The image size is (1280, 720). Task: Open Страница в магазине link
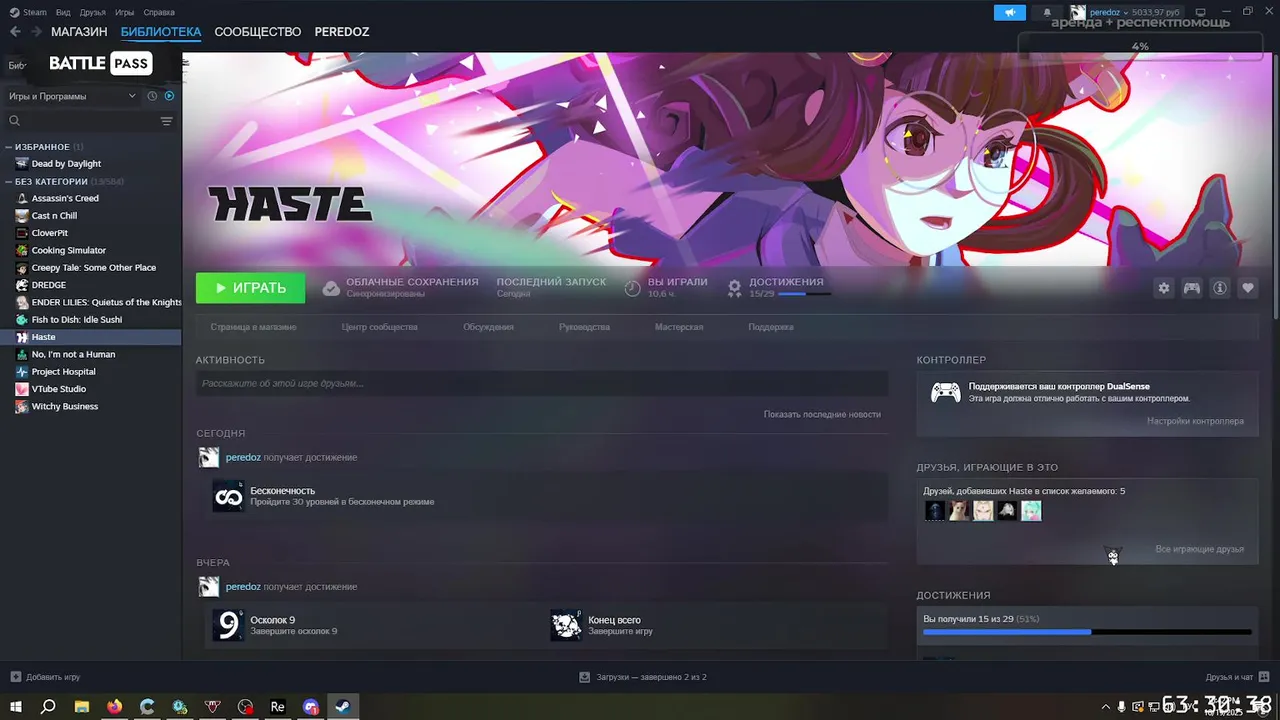coord(253,327)
